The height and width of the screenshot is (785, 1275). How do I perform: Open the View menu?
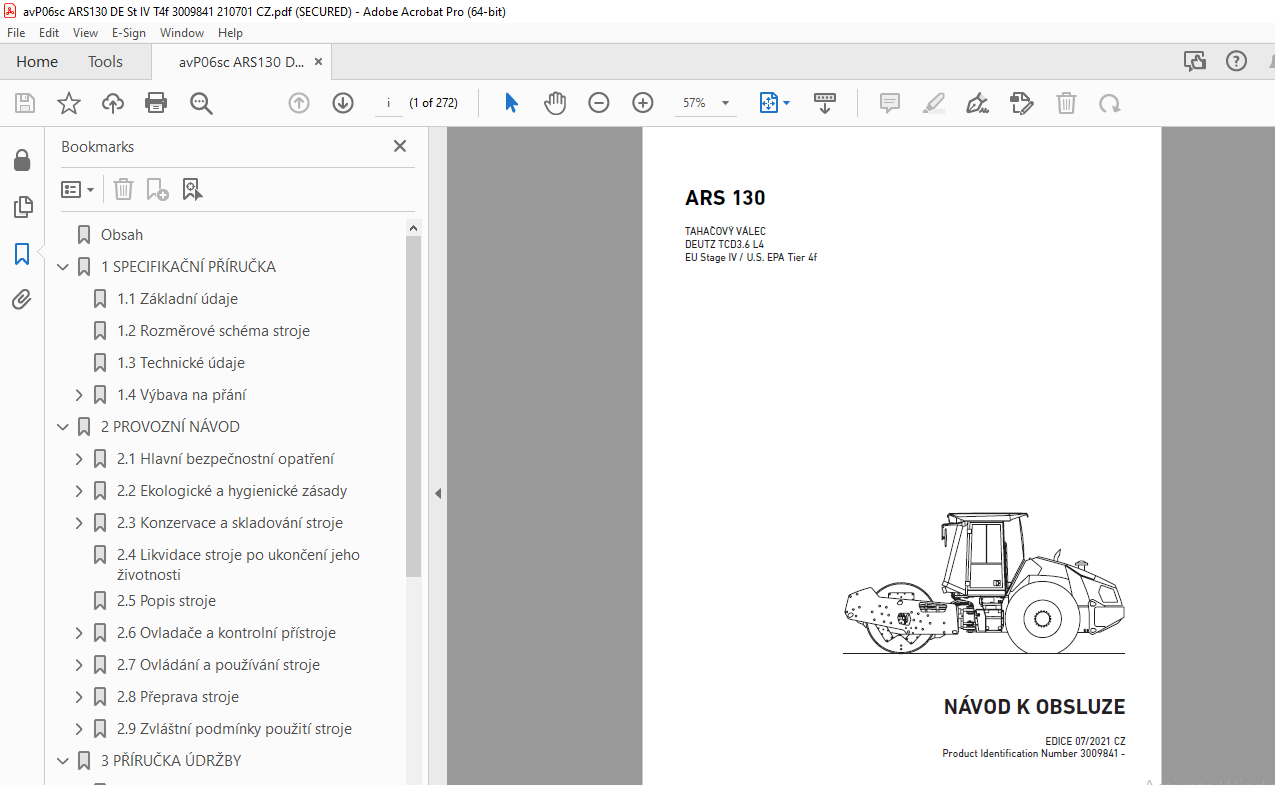[x=85, y=32]
